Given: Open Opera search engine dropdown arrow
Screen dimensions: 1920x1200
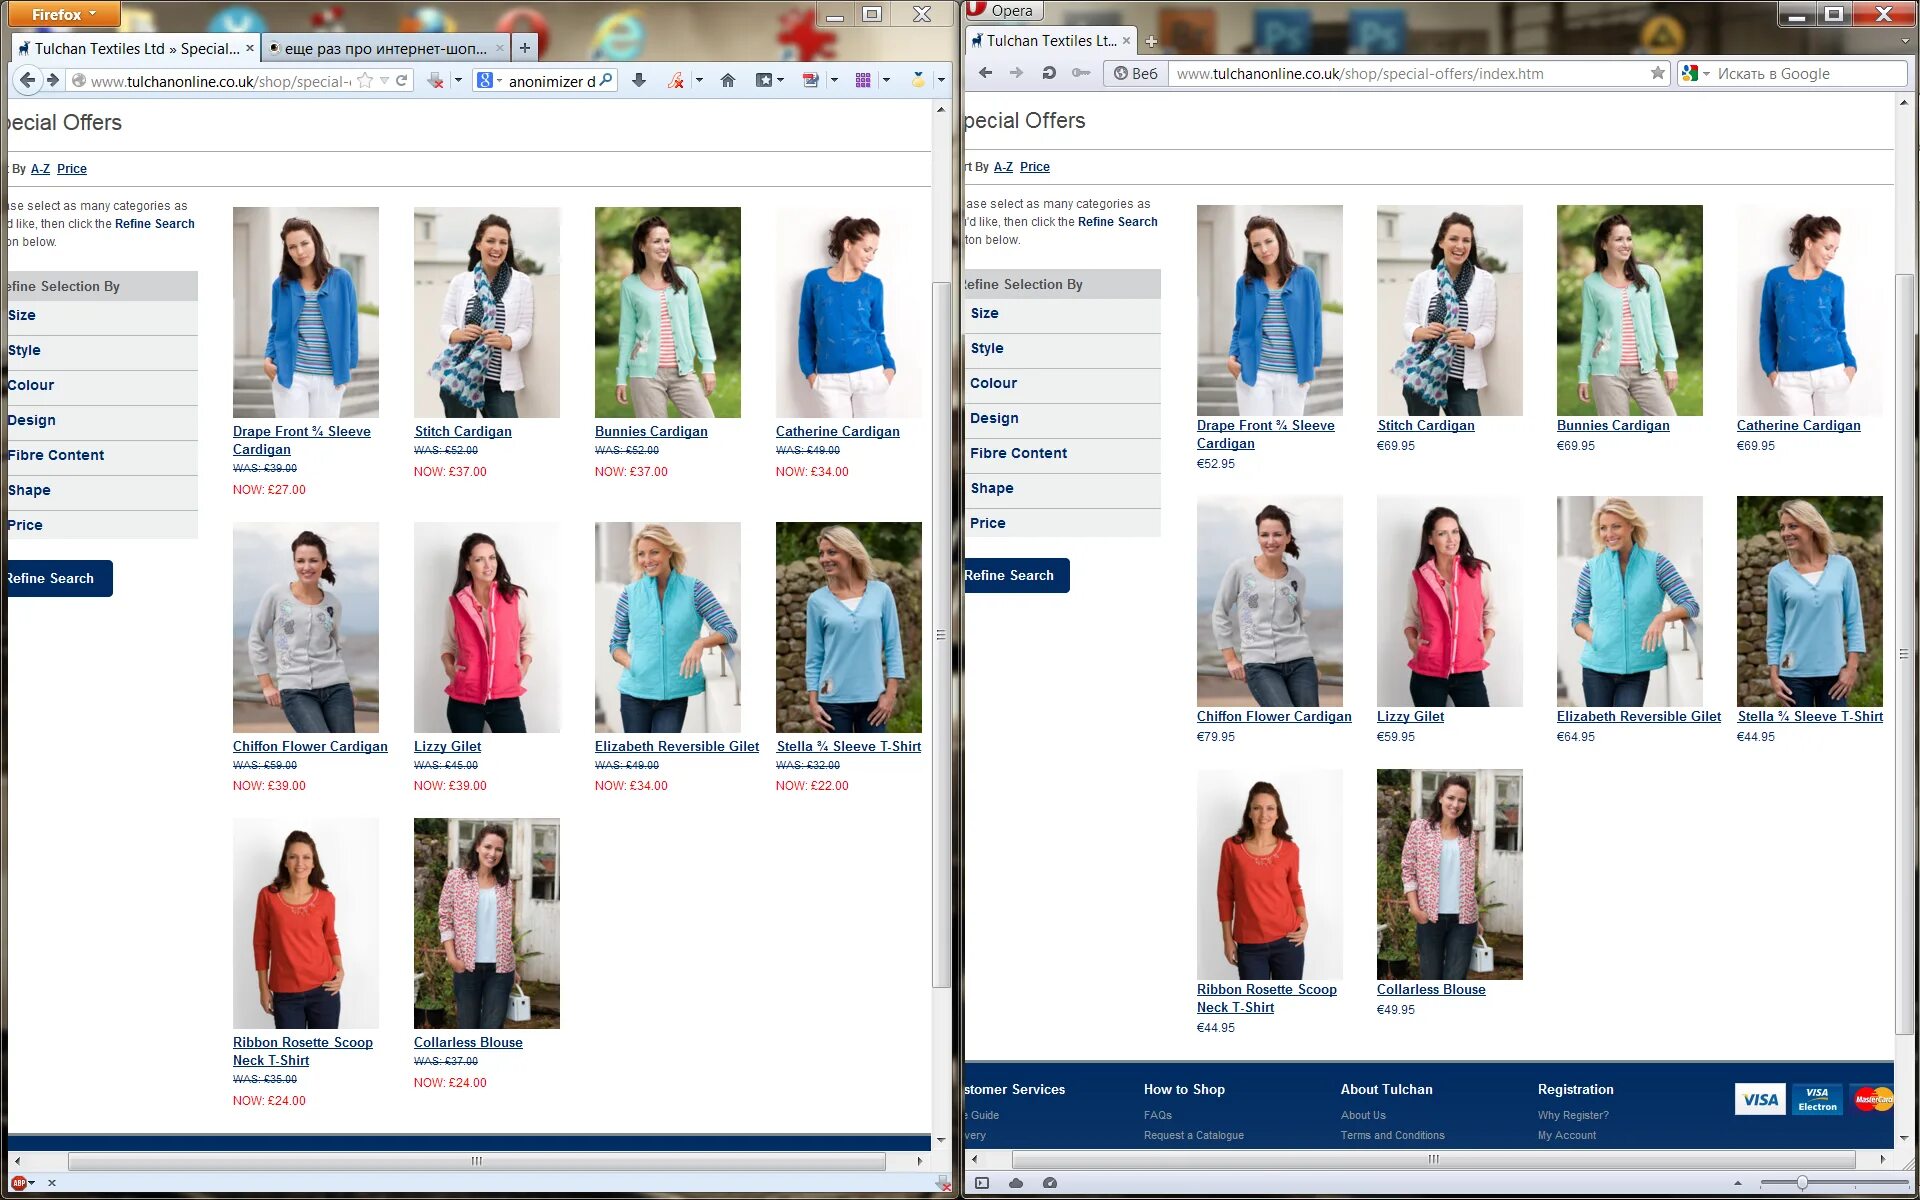Looking at the screenshot, I should pos(1706,73).
